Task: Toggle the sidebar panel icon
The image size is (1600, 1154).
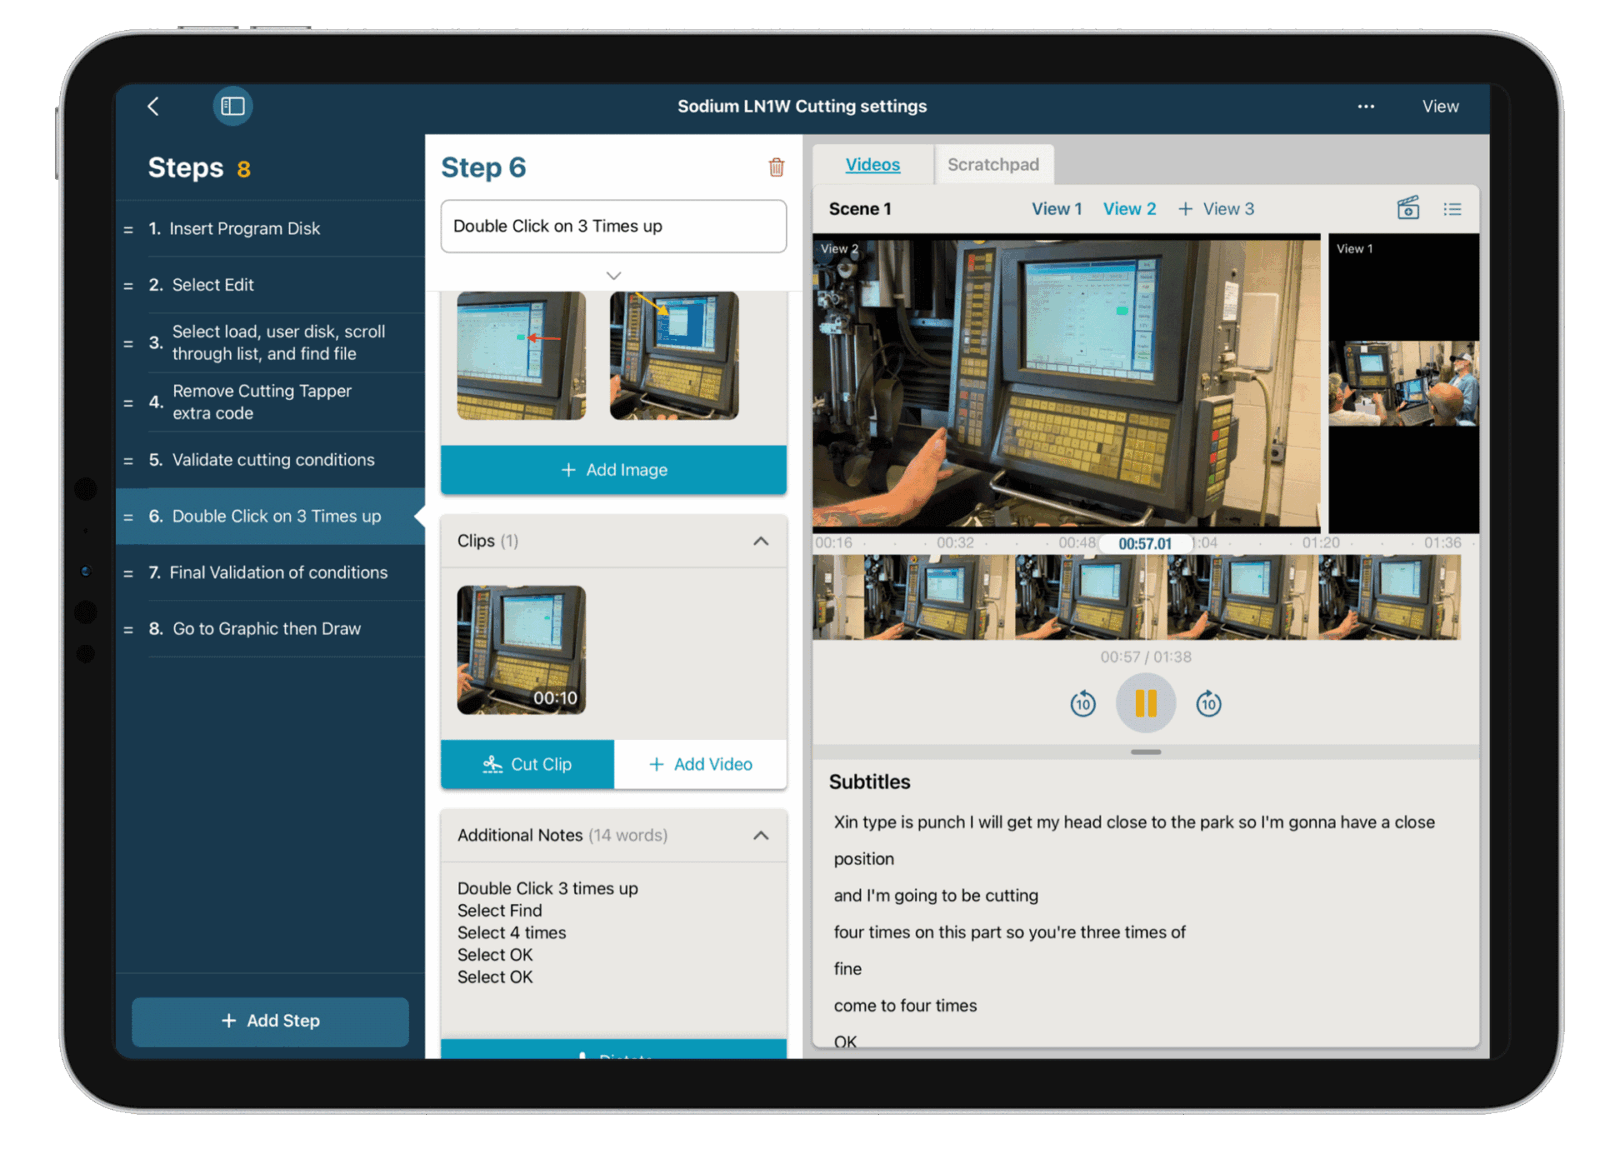Action: [233, 106]
